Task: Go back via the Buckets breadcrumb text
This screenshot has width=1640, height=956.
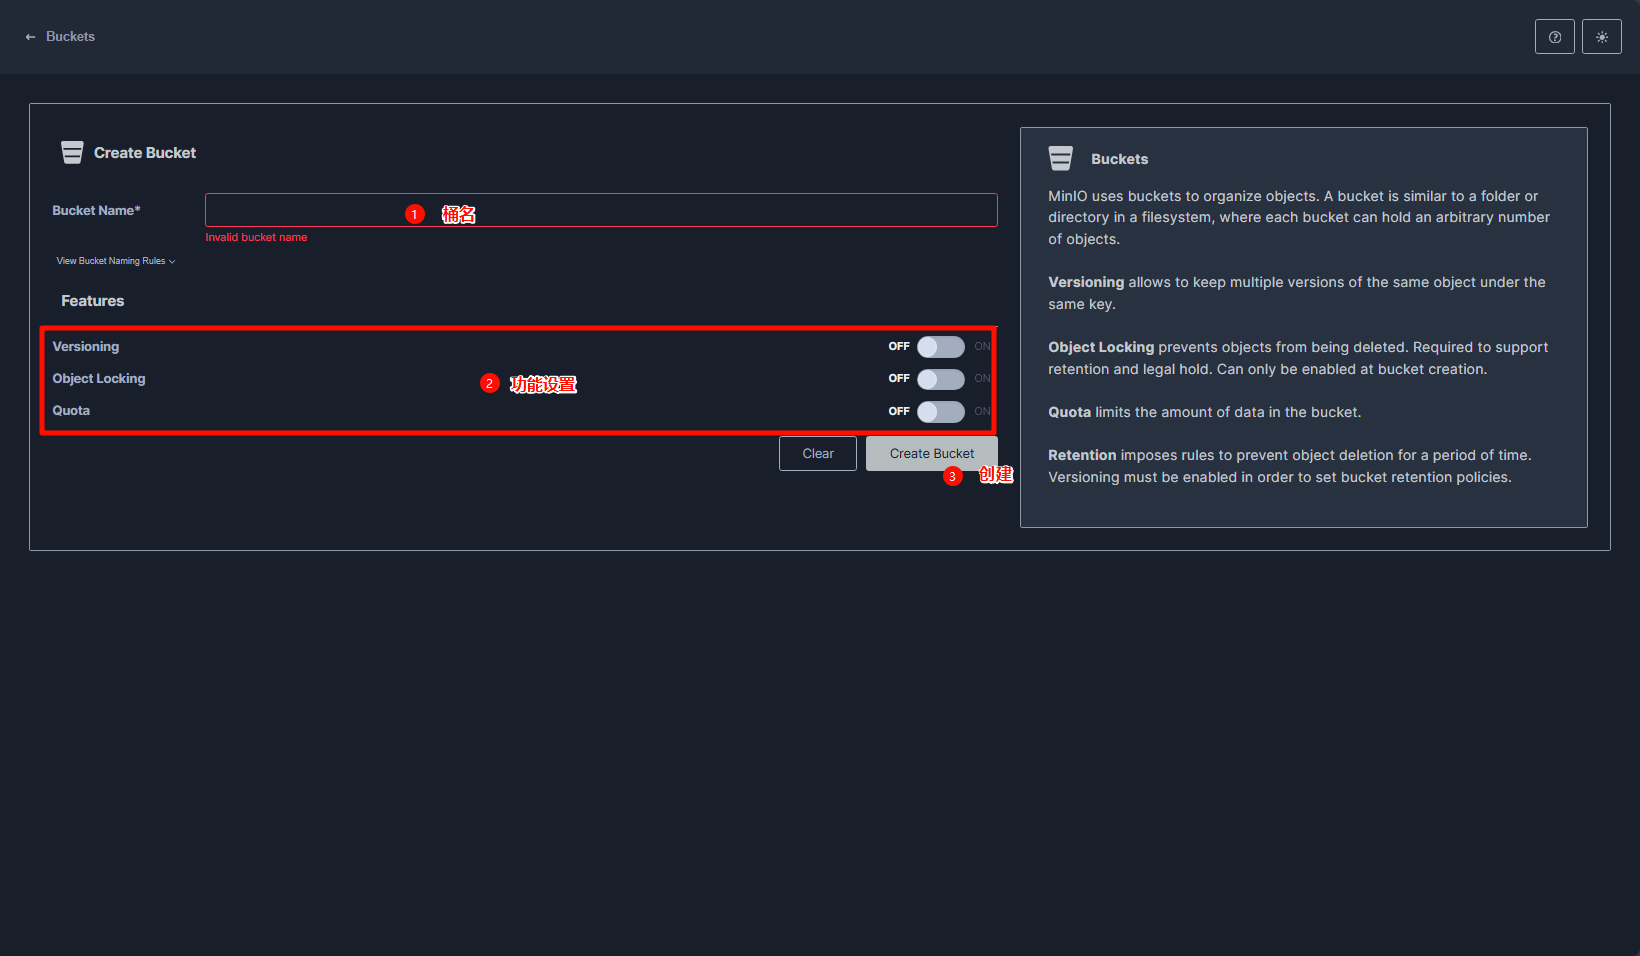Action: coord(70,37)
